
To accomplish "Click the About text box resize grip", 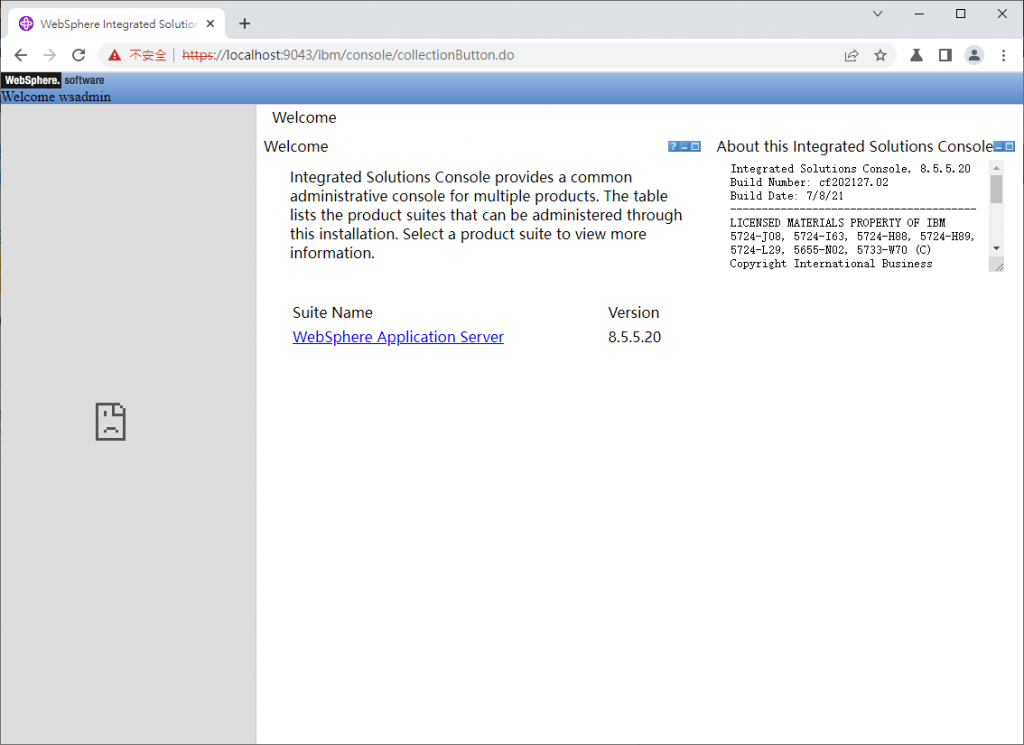I will (x=997, y=265).
